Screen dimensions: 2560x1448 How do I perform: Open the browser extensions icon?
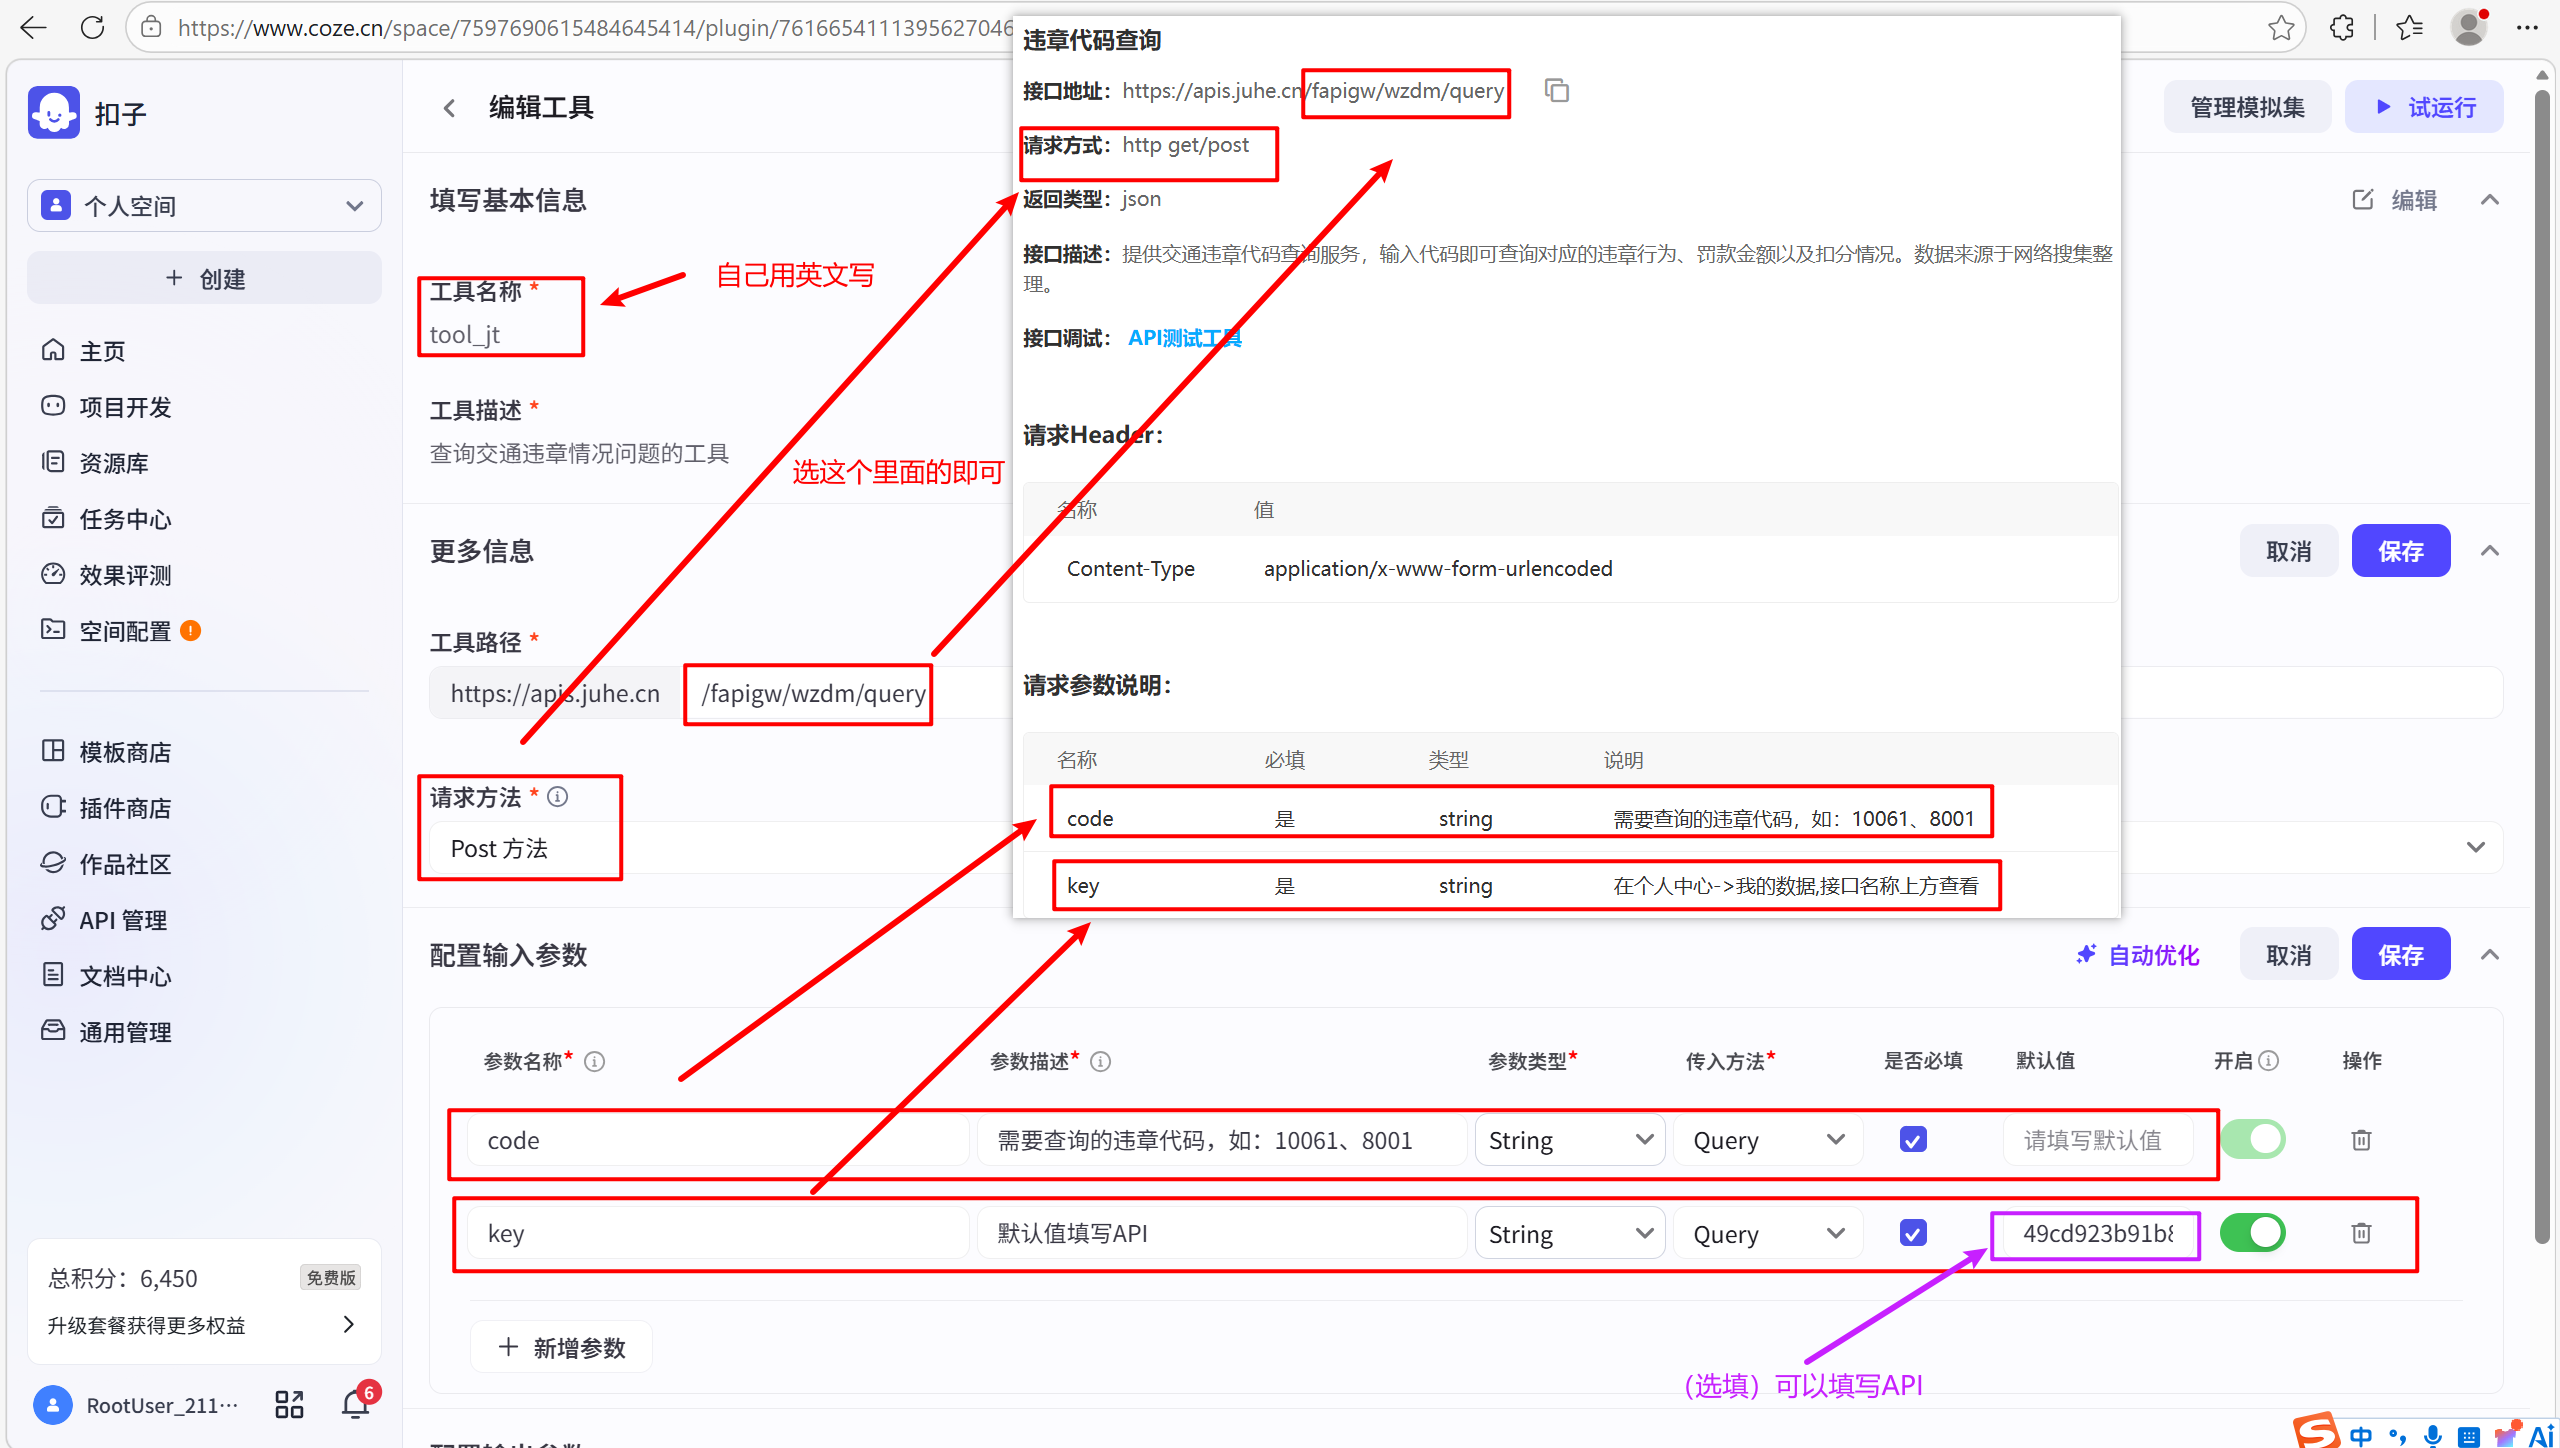coord(2341,28)
